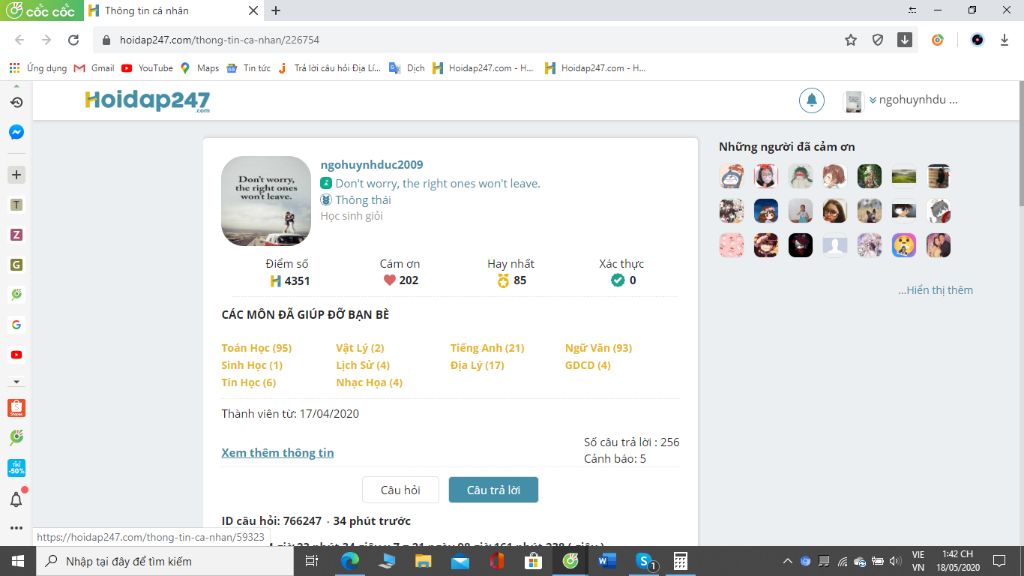Click the Vật Lý (2) subject link
Image resolution: width=1024 pixels, height=576 pixels.
[x=360, y=348]
